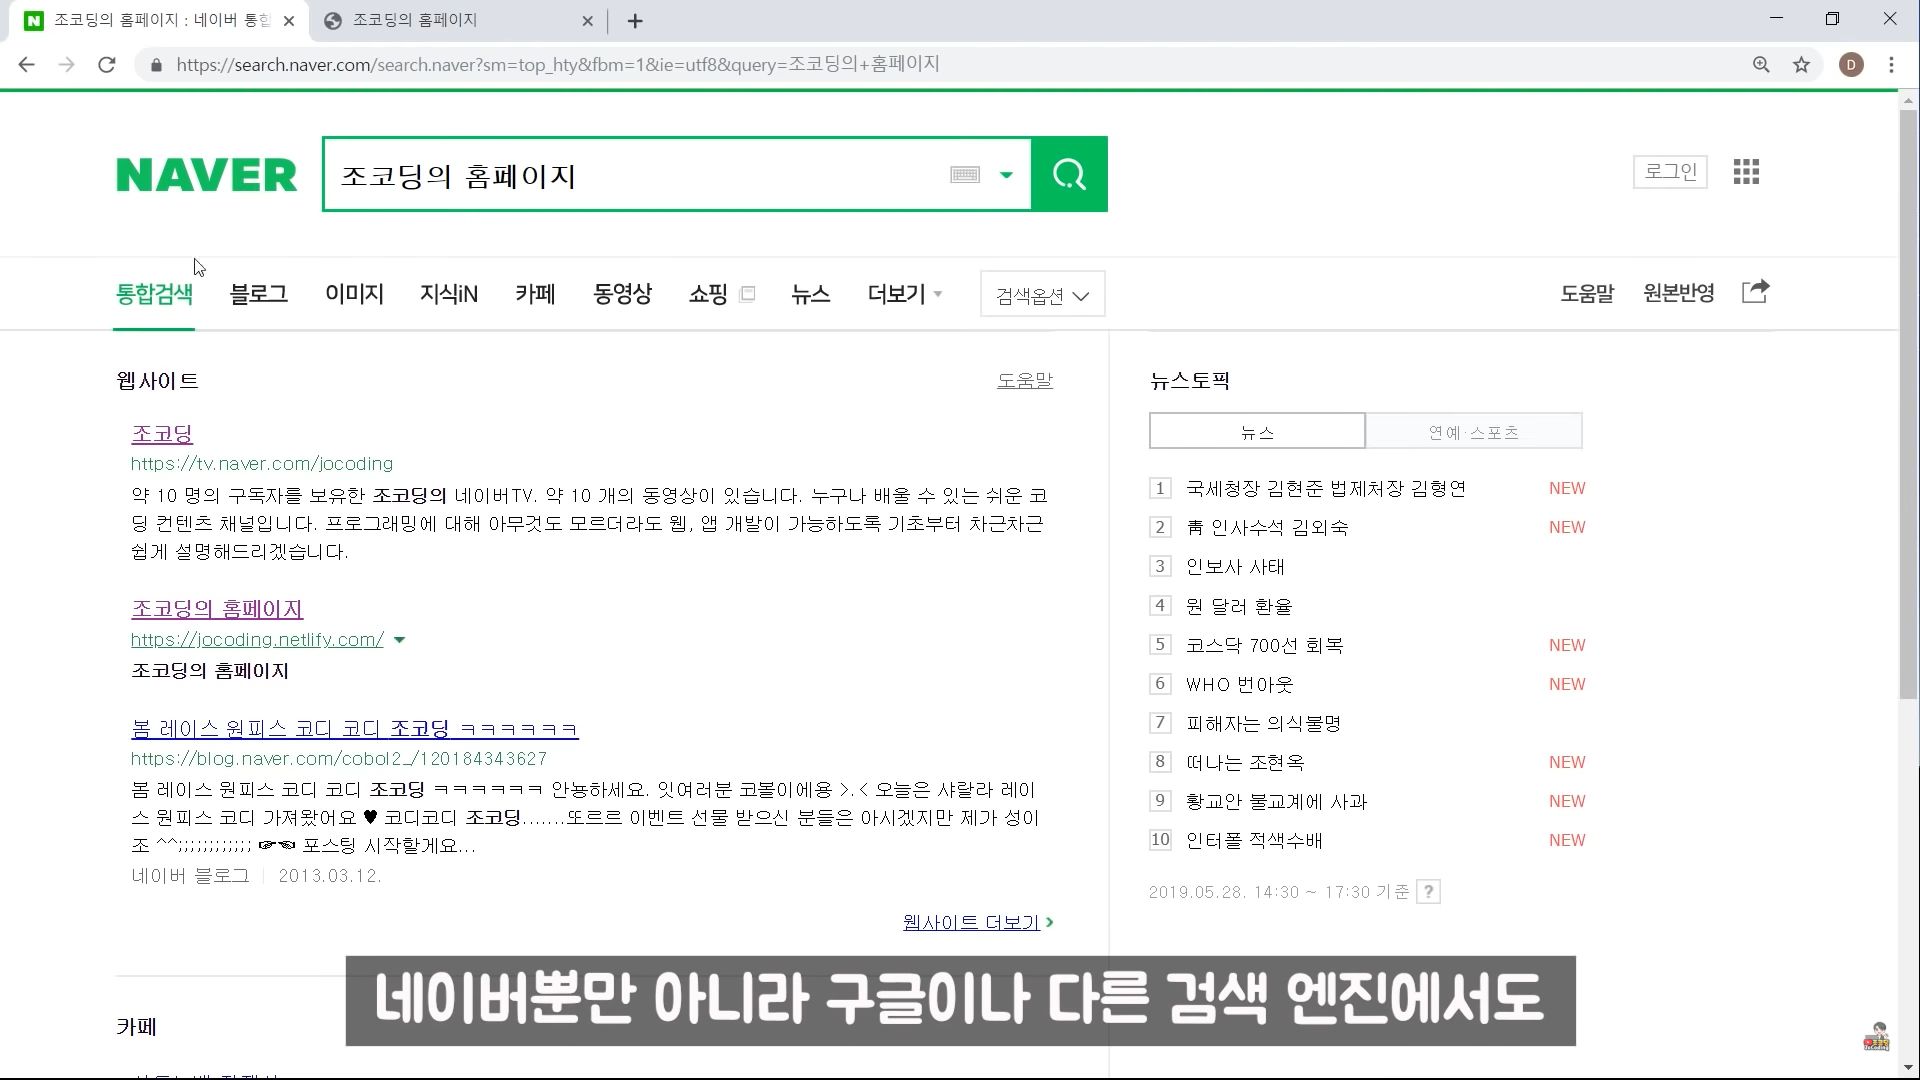The width and height of the screenshot is (1920, 1080).
Task: Open topic 황교안 불교계에 사과
Action: pyautogui.click(x=1277, y=801)
